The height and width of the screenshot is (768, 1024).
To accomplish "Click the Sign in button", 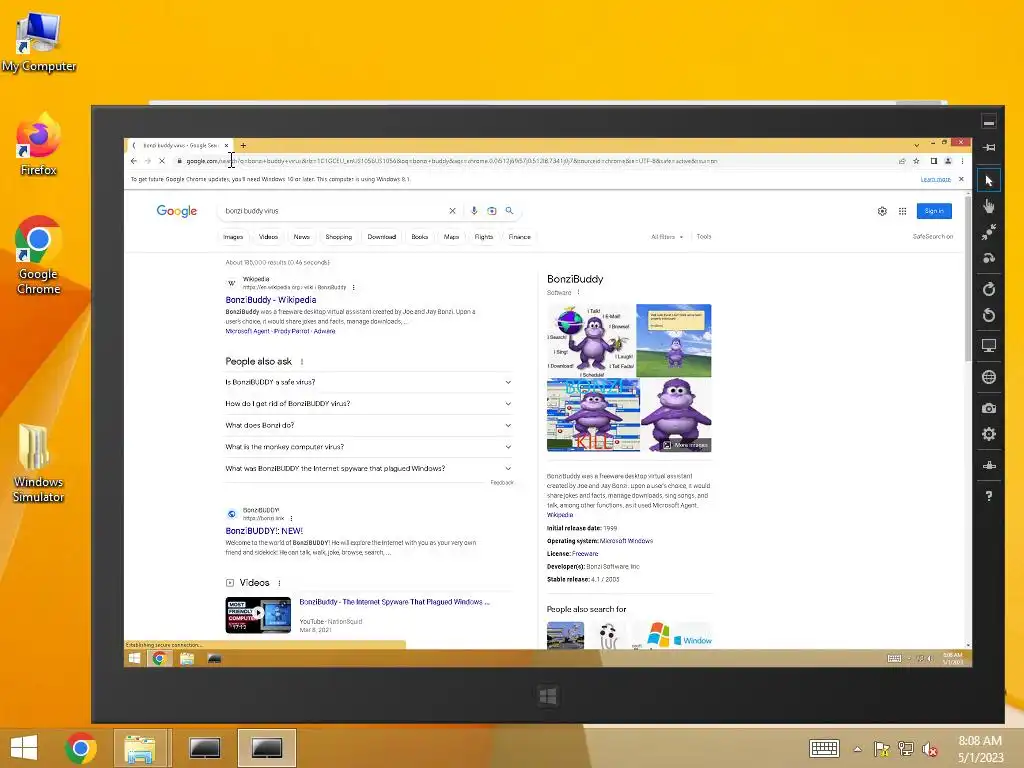I will (x=934, y=211).
